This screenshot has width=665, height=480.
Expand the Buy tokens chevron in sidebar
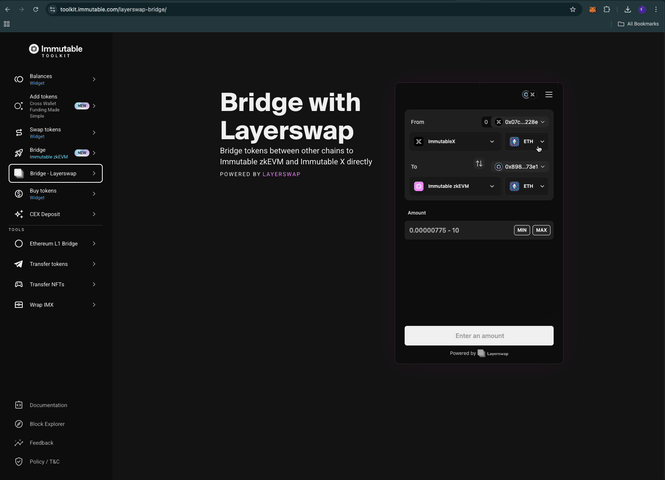point(94,194)
